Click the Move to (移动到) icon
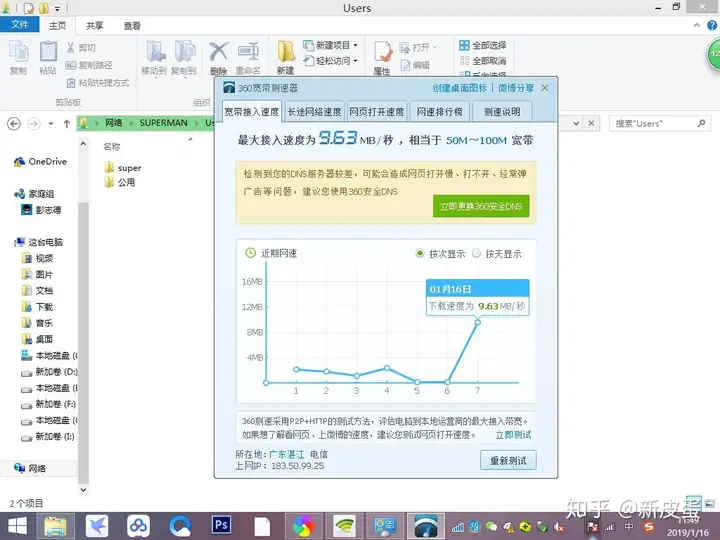Image resolution: width=720 pixels, height=540 pixels. tap(154, 57)
